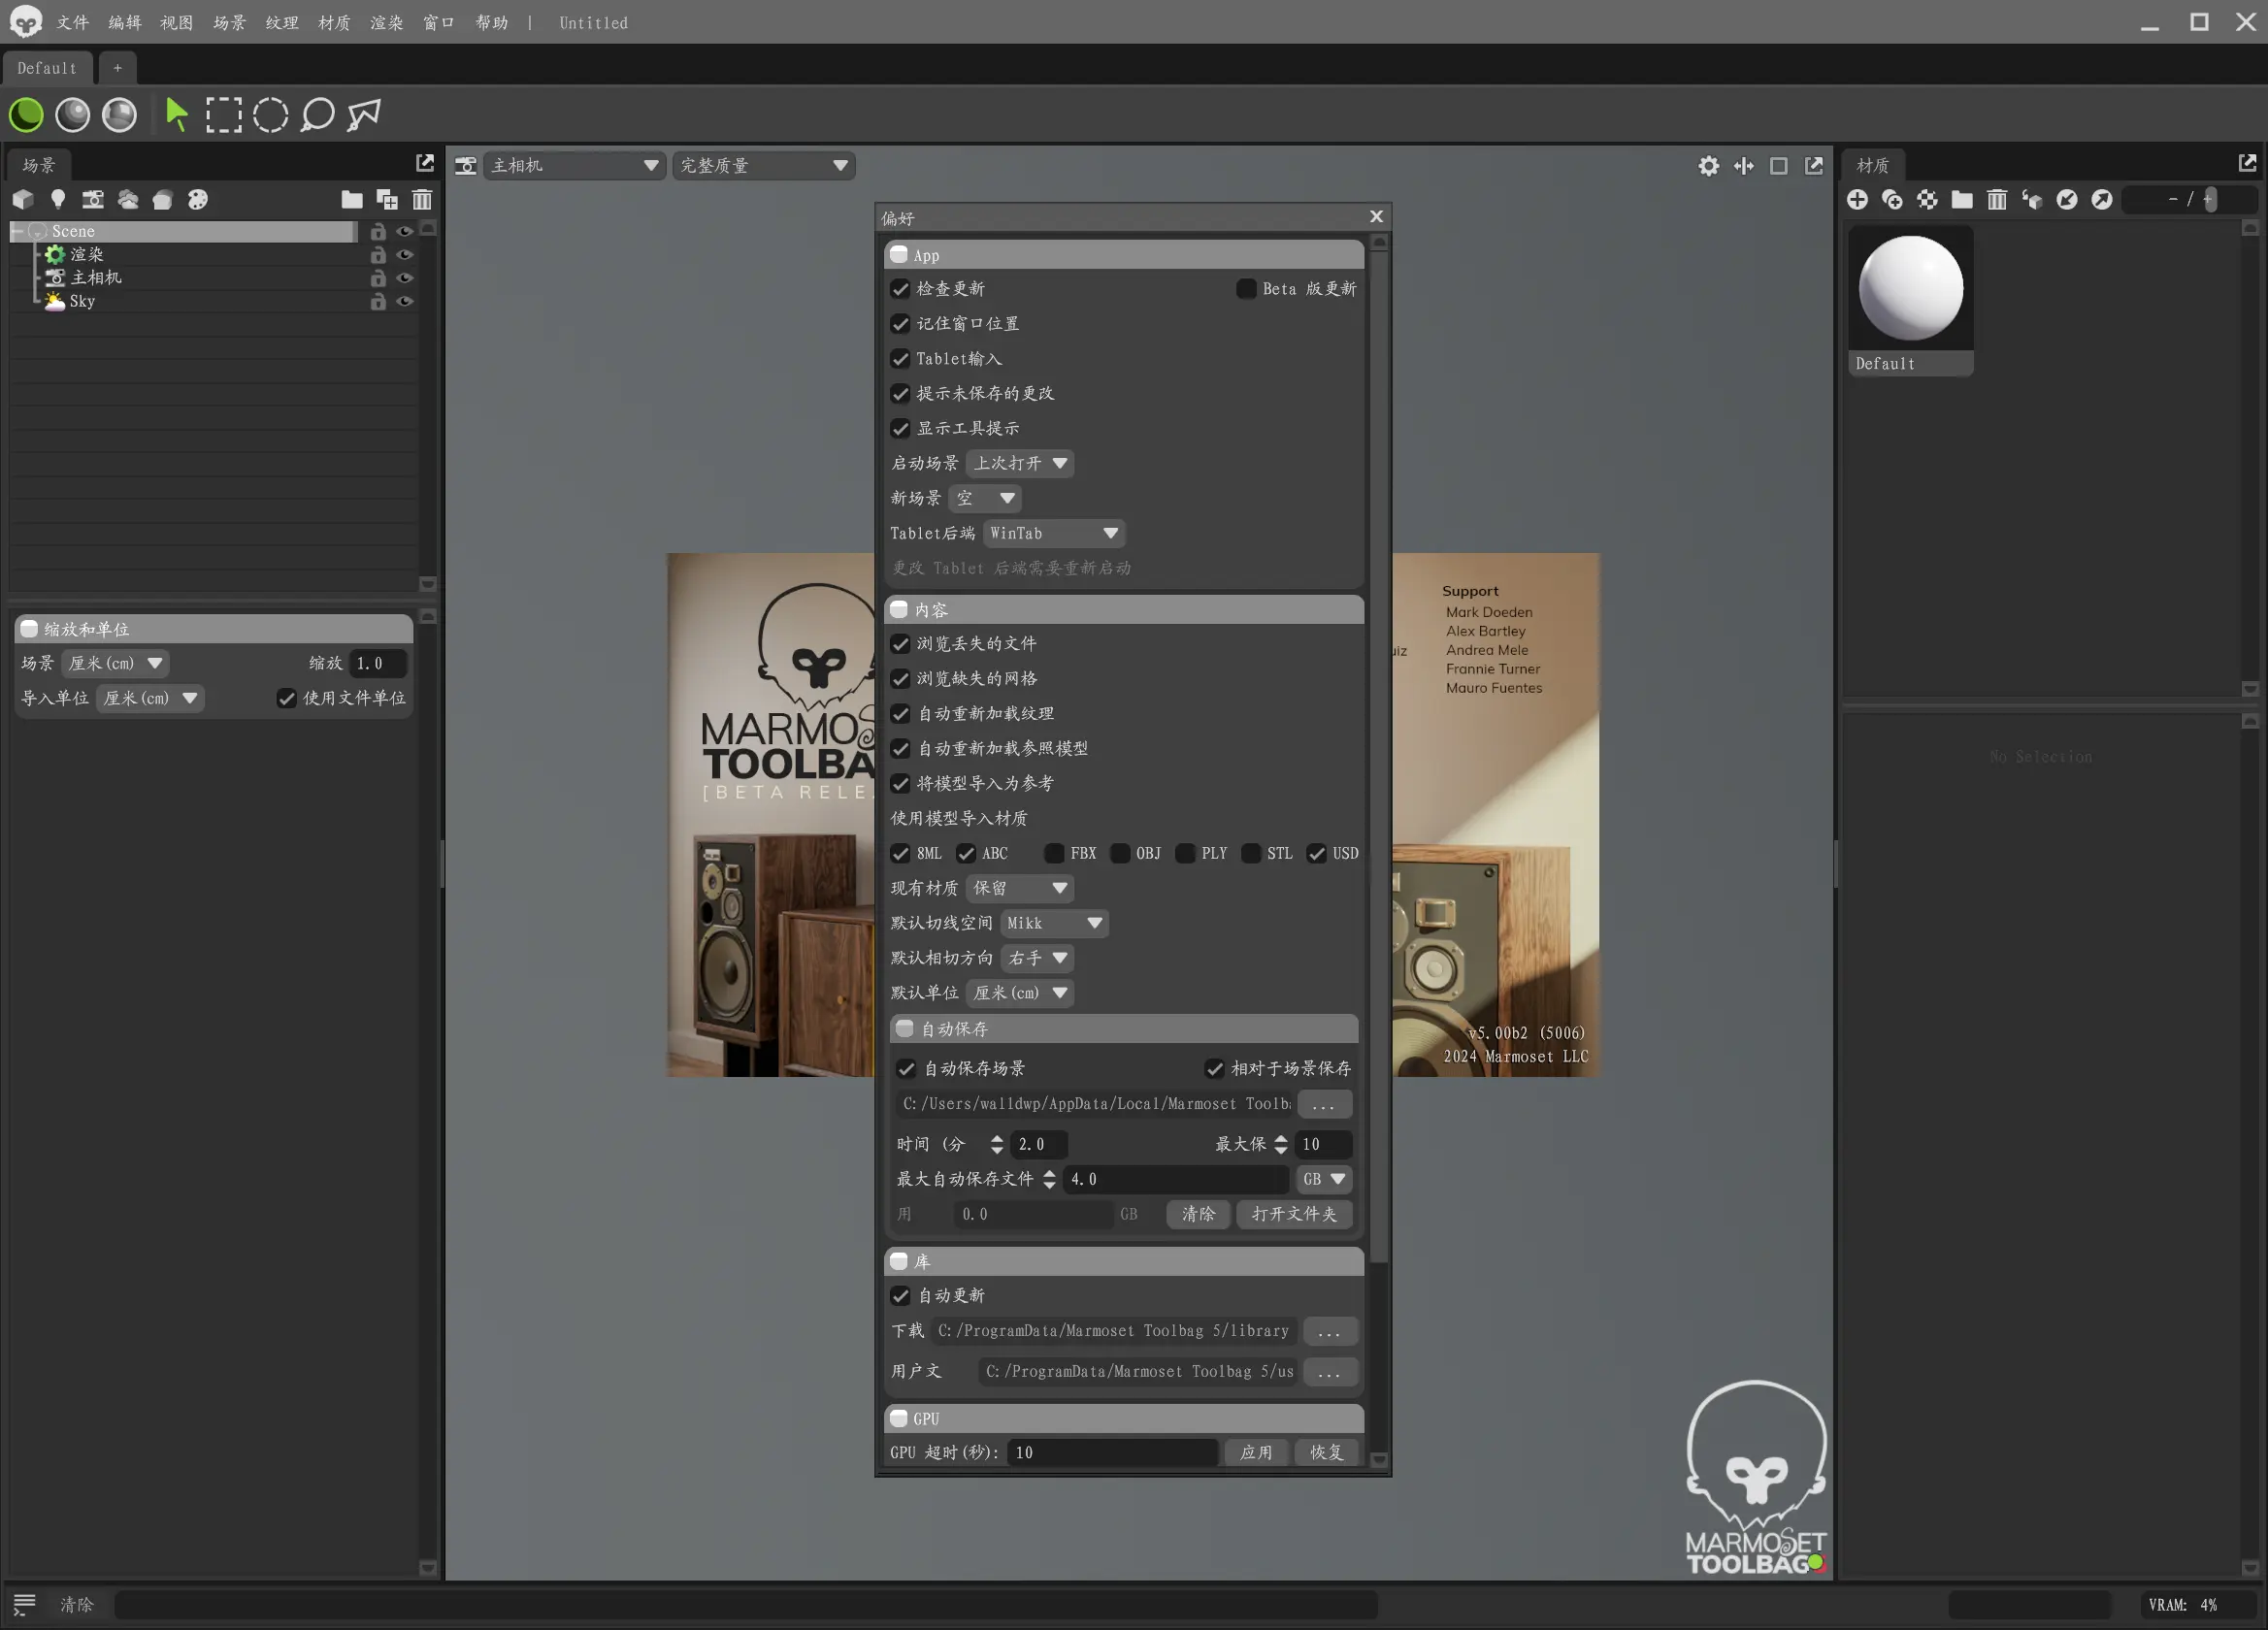Viewport: 2268px width, 1630px height.
Task: Toggle 记住窗口位置 checkbox
Action: (900, 324)
